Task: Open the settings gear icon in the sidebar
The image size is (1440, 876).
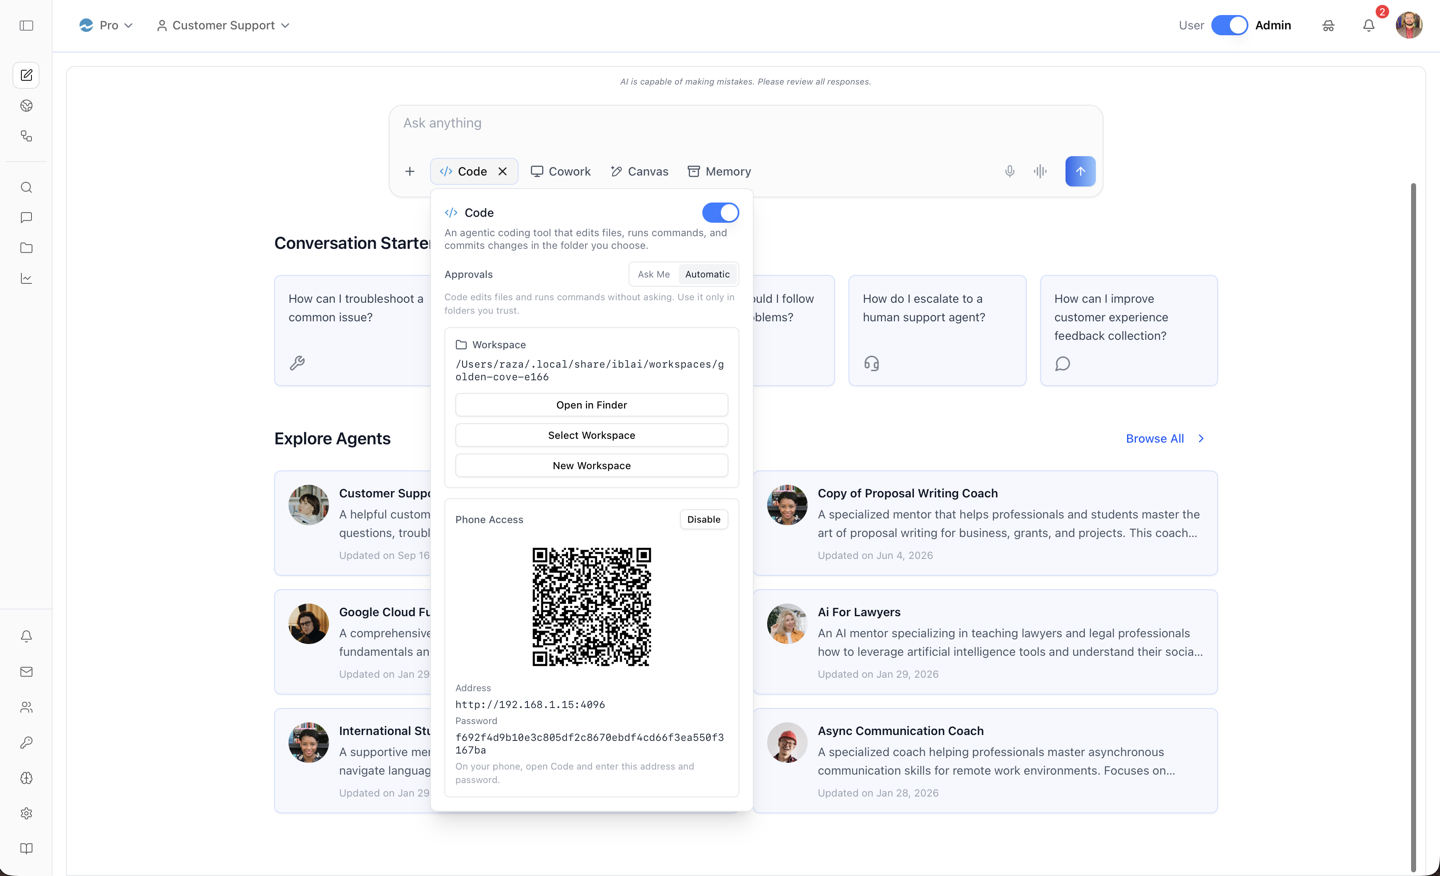Action: (26, 813)
